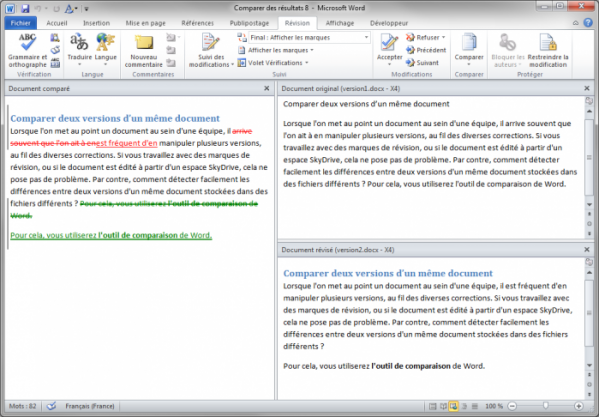Switch to the Publipostage tab
Viewport: 599px width, 417px height.
click(x=249, y=23)
